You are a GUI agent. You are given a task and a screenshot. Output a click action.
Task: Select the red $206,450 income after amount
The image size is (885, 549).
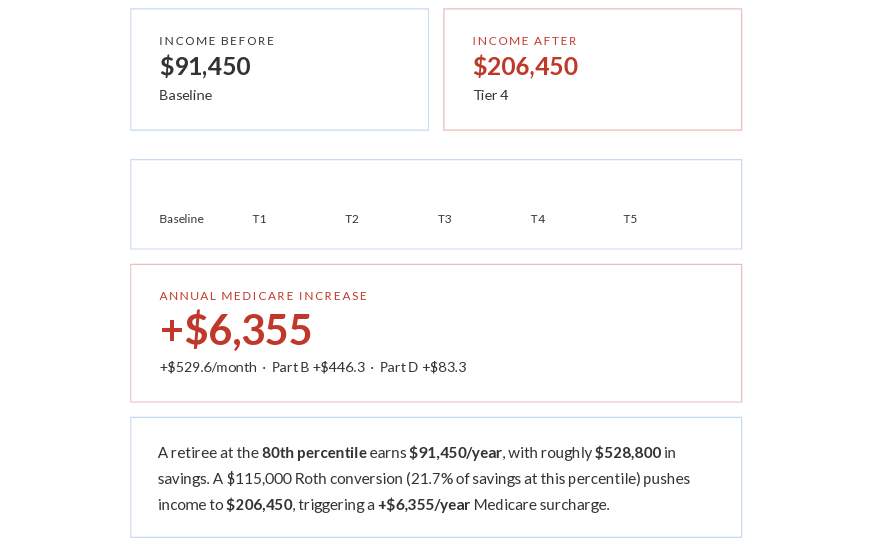(525, 66)
